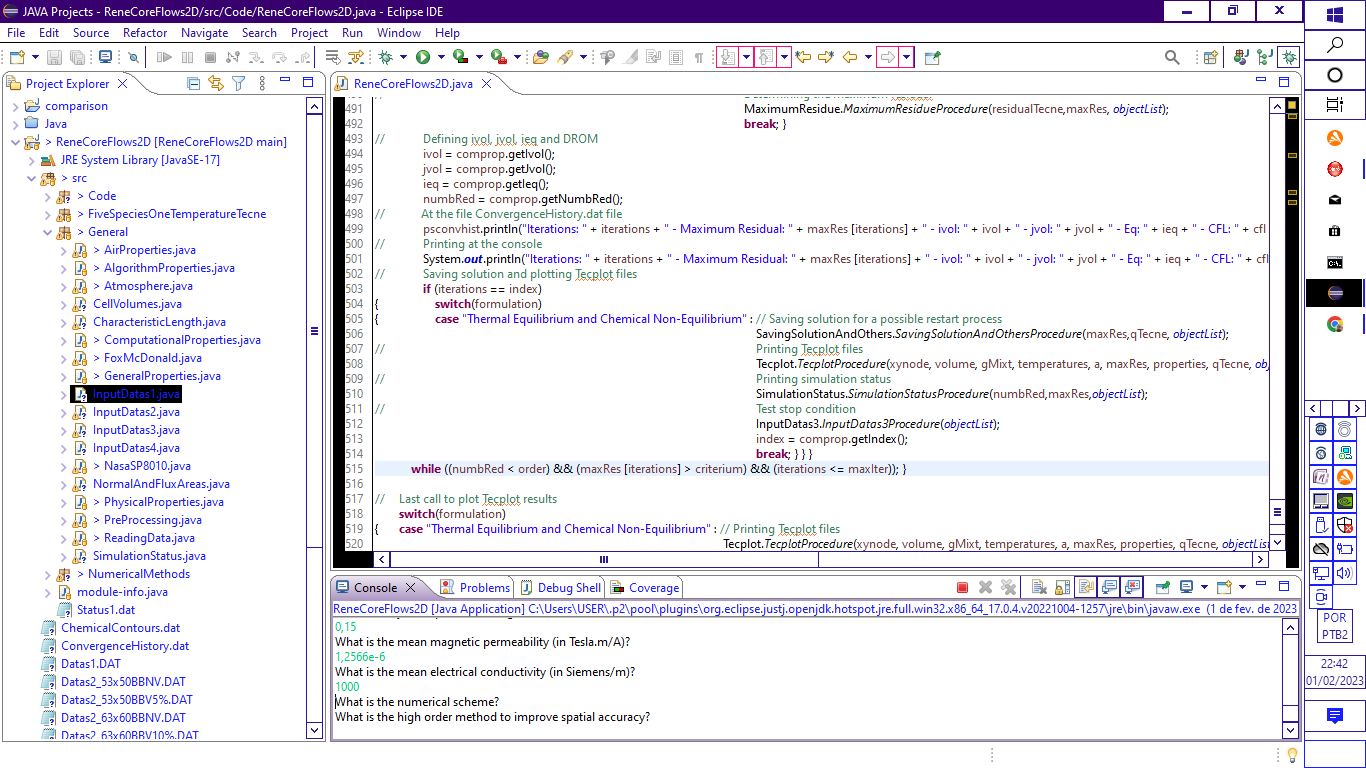Click the Project Explorer vertical scrollbar thumb

point(314,331)
